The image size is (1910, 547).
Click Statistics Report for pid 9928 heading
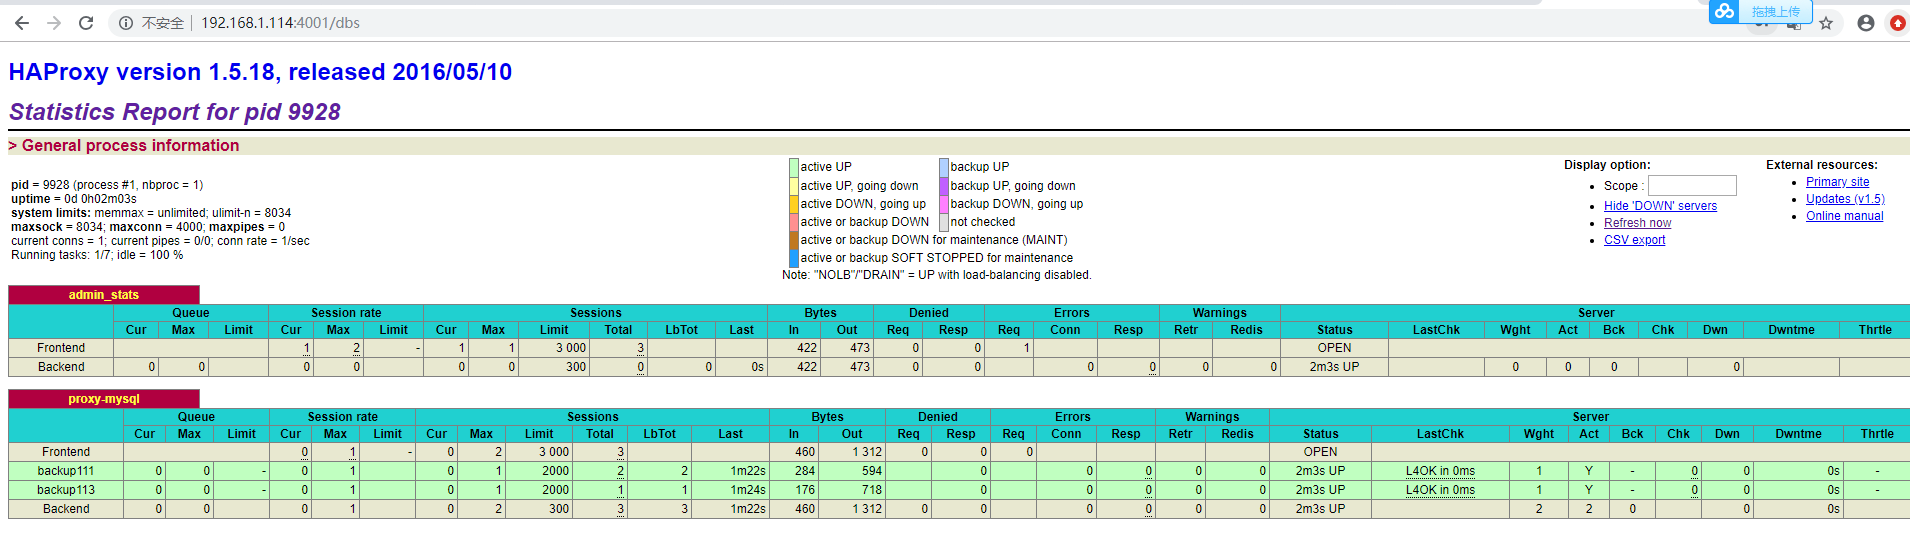(x=175, y=112)
